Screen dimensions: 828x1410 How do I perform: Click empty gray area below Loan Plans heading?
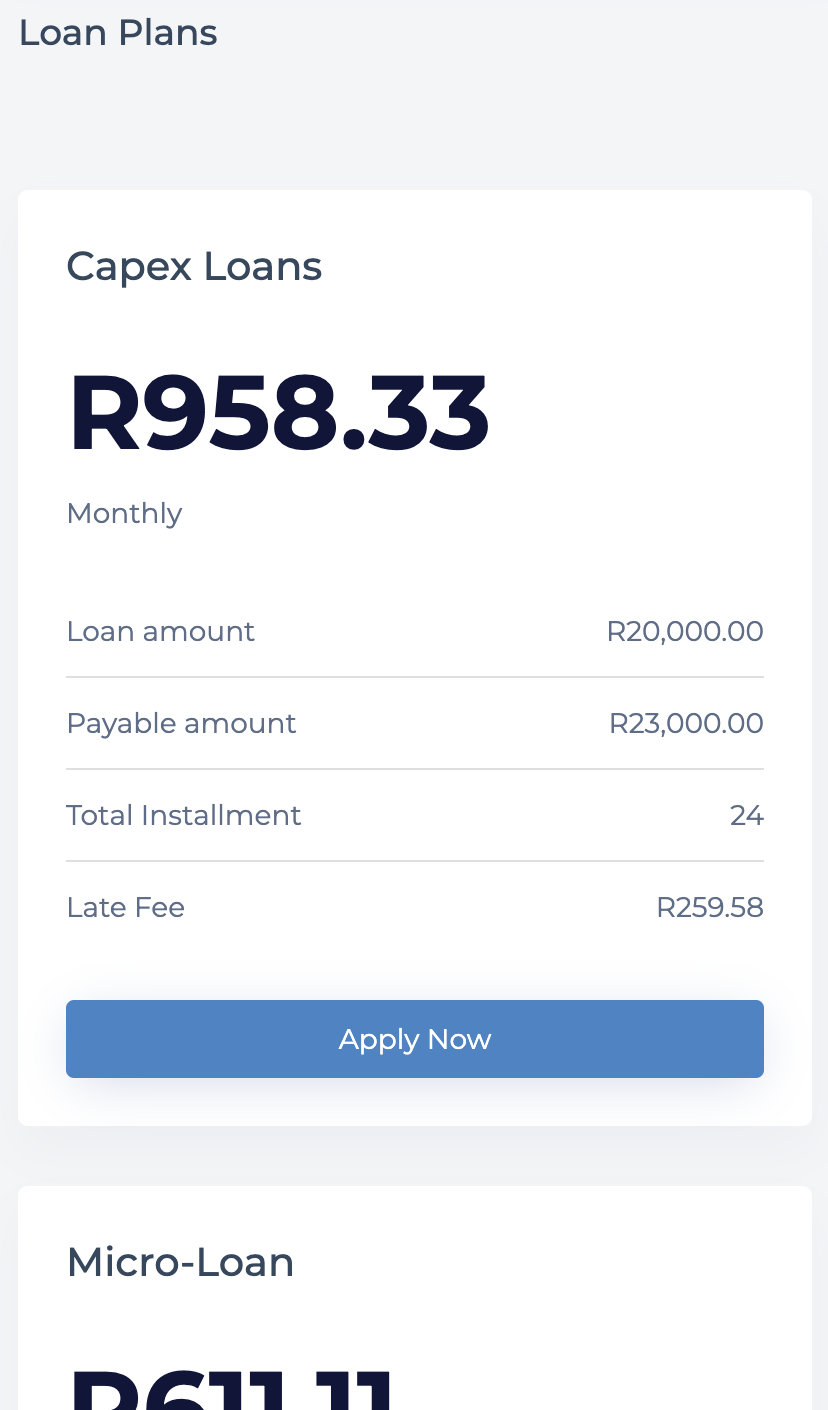click(414, 120)
